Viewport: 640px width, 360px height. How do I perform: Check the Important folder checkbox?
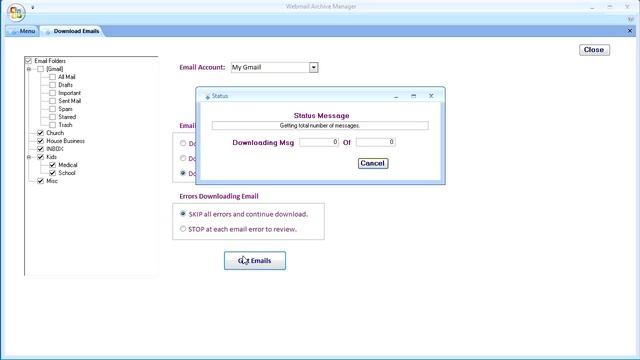(x=52, y=93)
